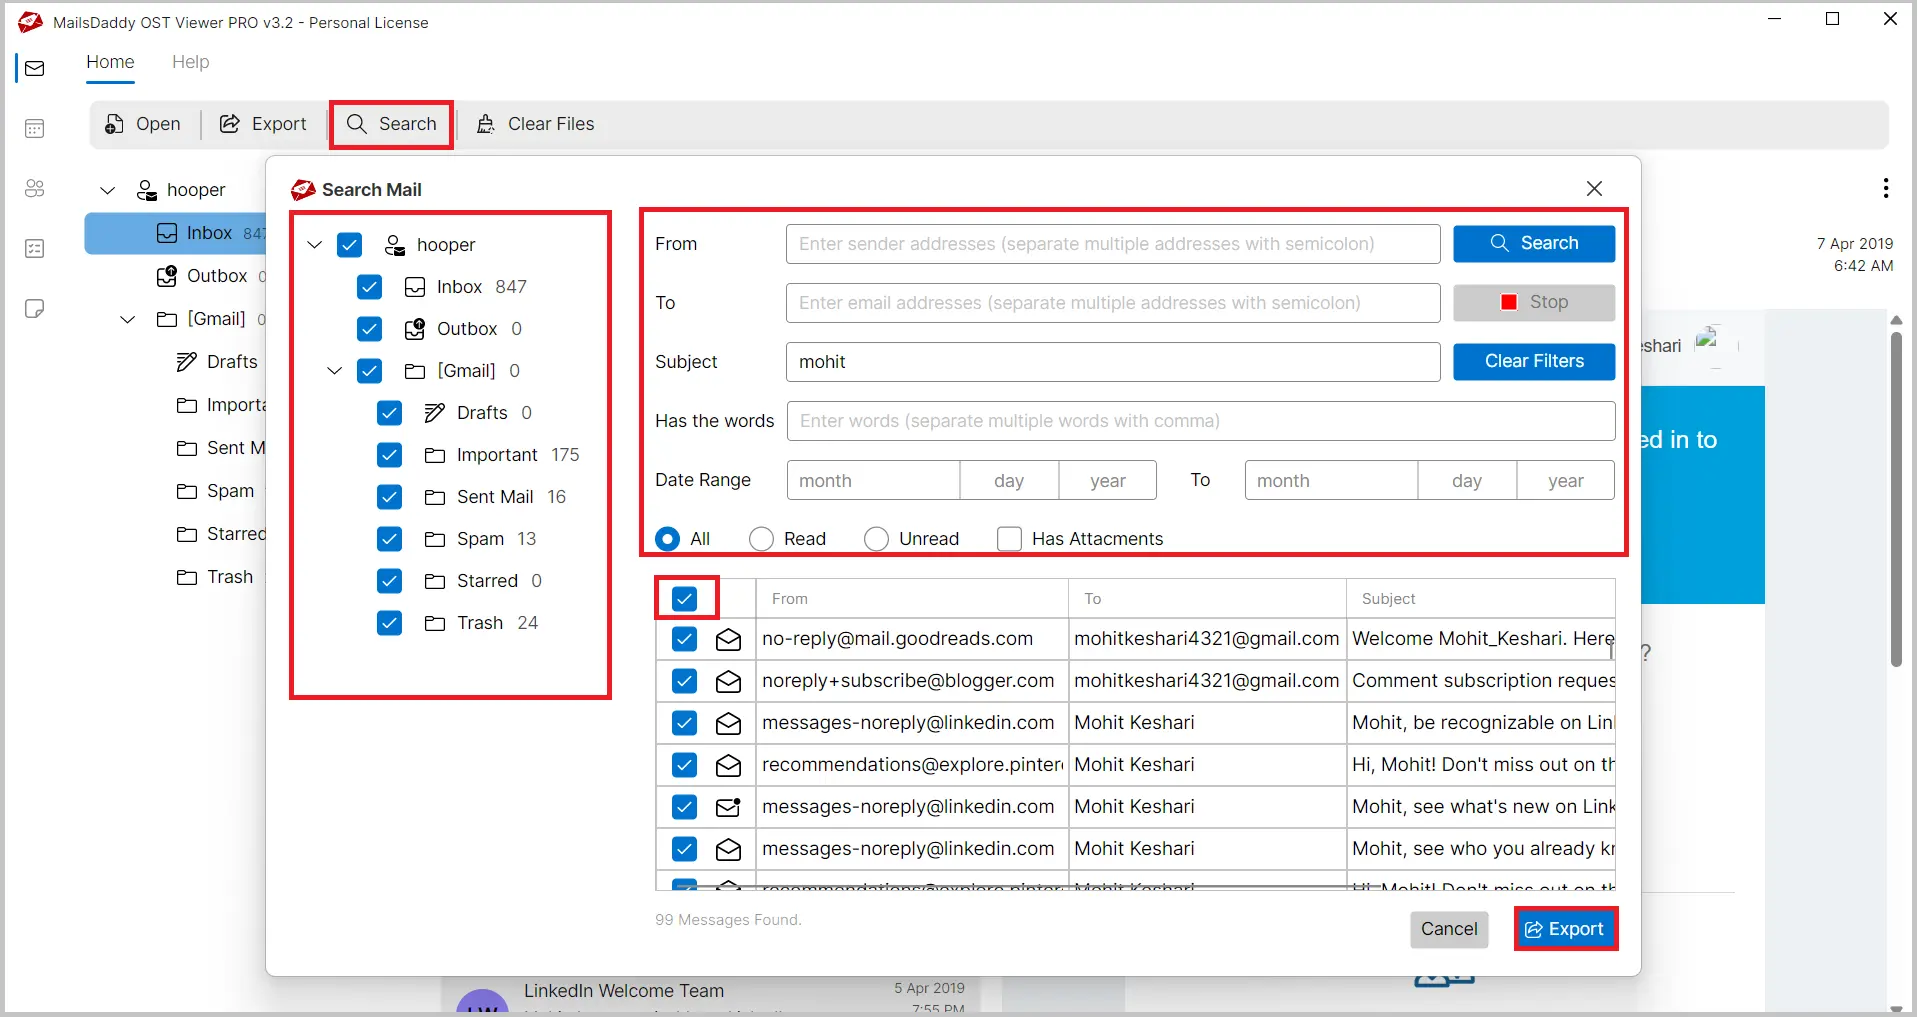Uncheck the Inbox 847 checkbox
The image size is (1918, 1017).
[369, 287]
